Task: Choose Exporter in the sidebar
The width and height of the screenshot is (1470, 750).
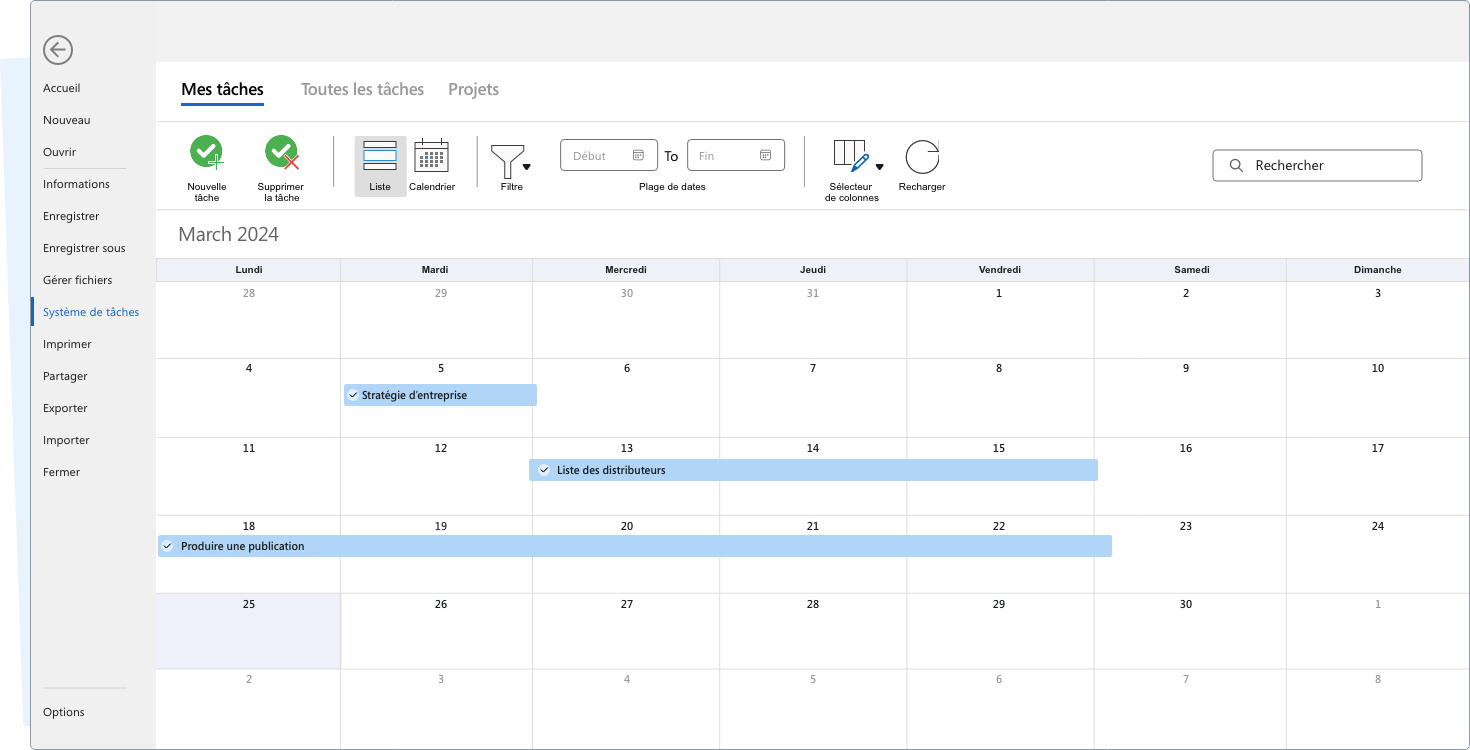Action: coord(65,408)
